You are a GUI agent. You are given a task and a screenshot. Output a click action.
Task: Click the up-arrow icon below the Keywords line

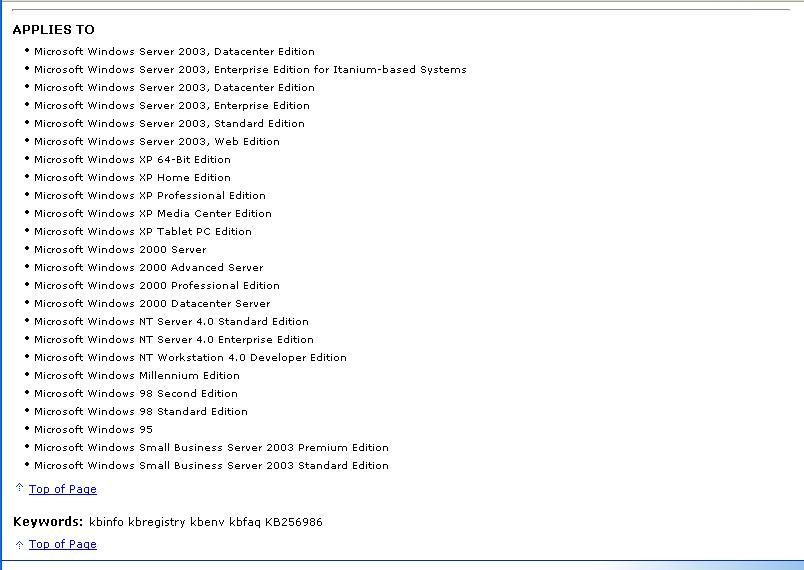pyautogui.click(x=19, y=544)
